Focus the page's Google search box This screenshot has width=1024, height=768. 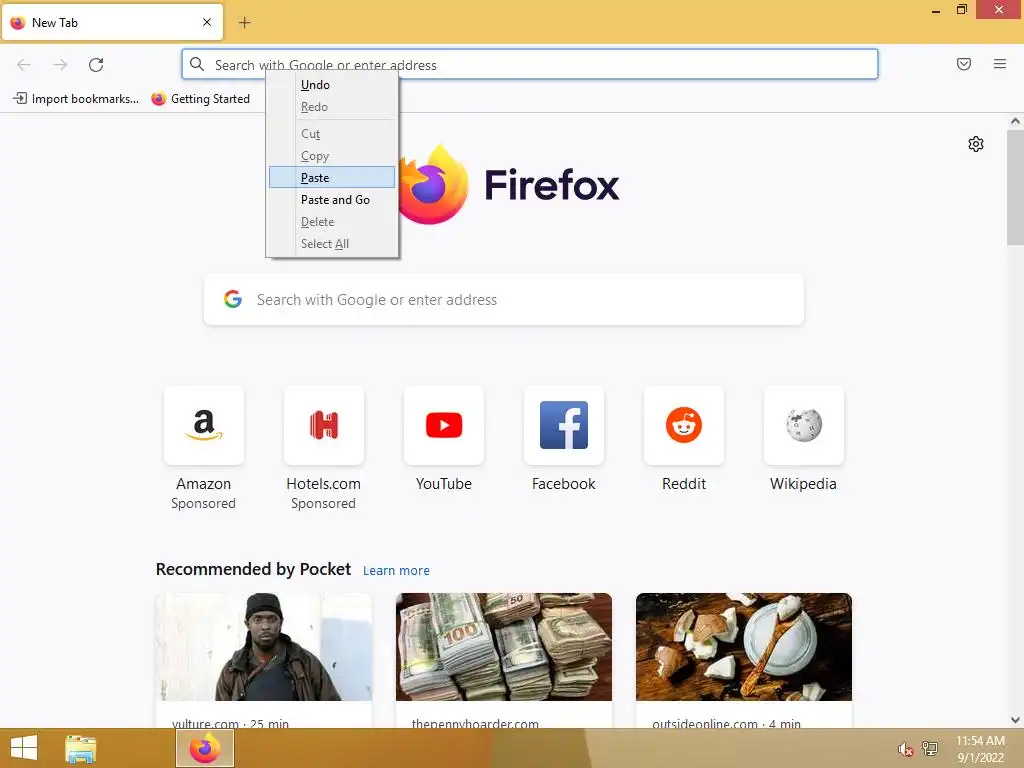504,299
